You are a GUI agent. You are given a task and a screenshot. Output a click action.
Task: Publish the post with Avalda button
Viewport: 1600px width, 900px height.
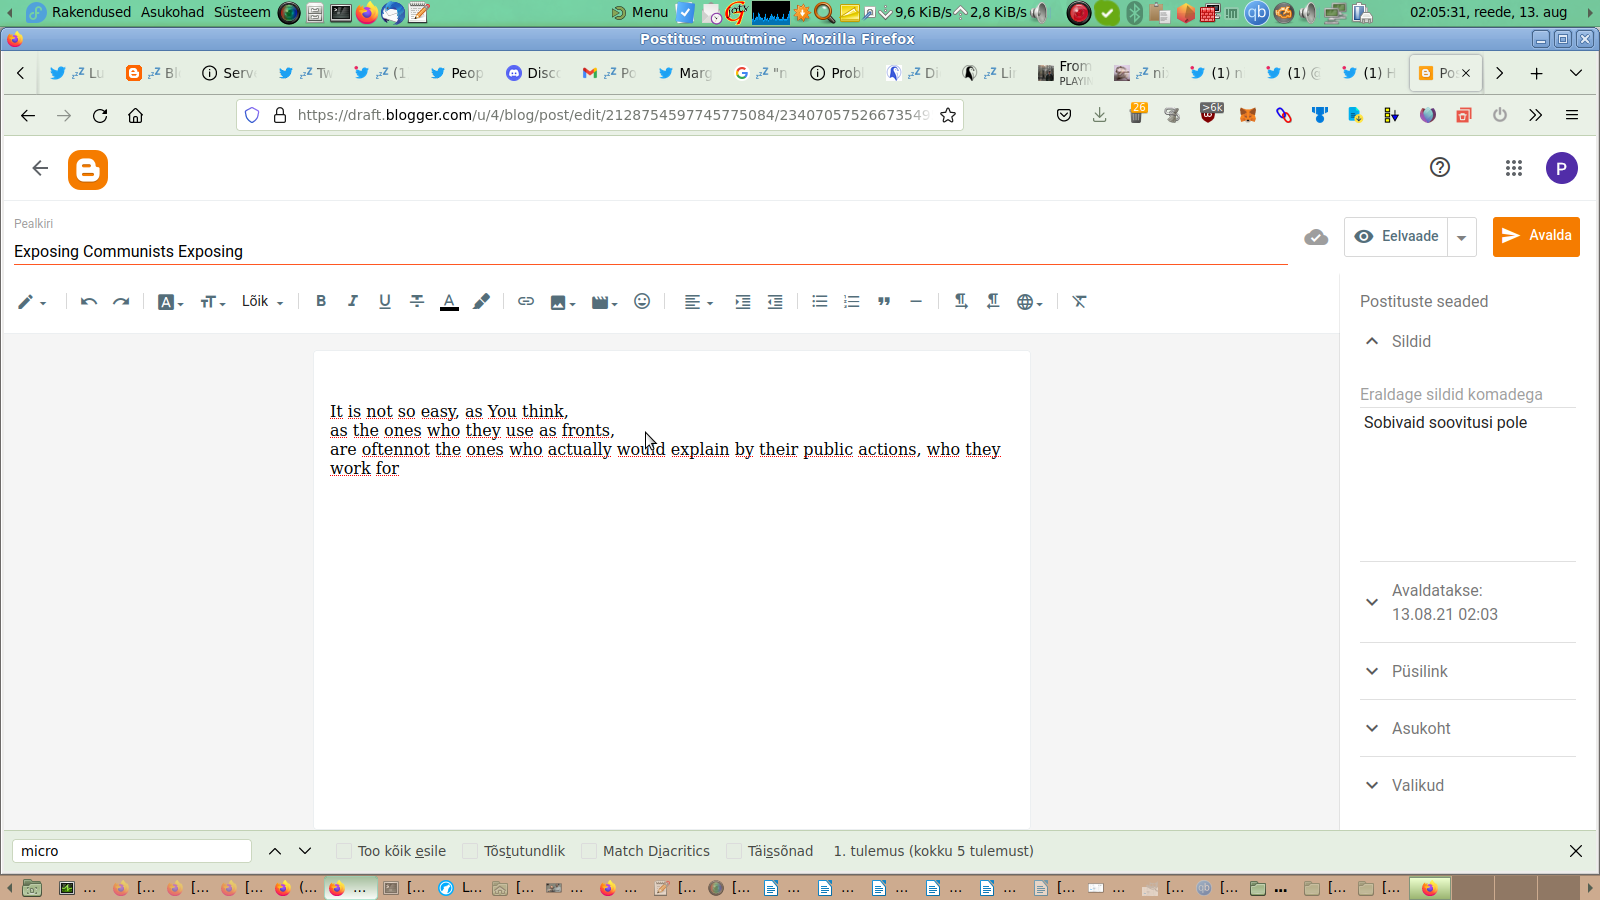point(1536,237)
